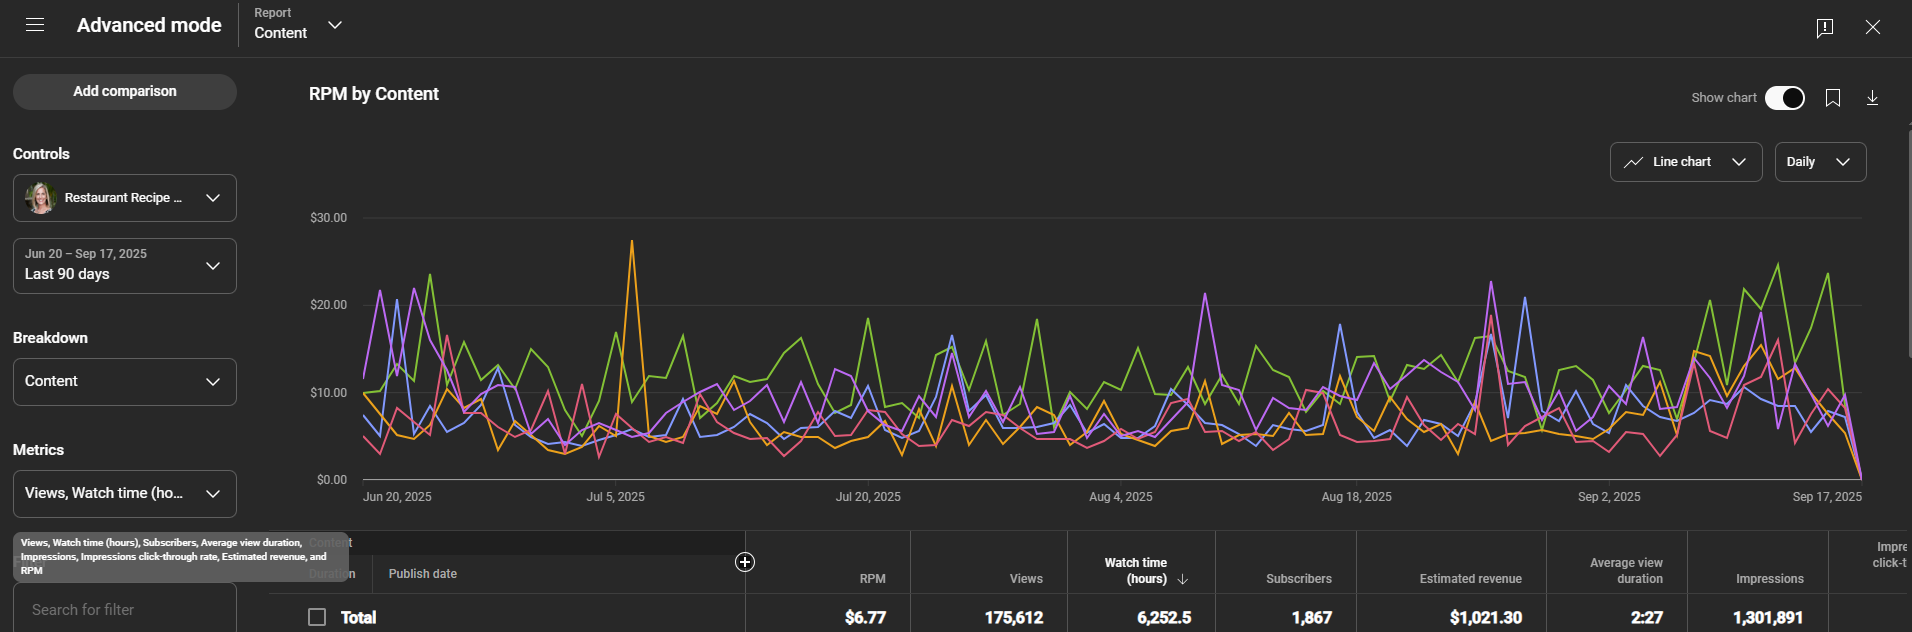The image size is (1912, 632).
Task: Expand the Breakdown Content dropdown
Action: click(x=125, y=382)
